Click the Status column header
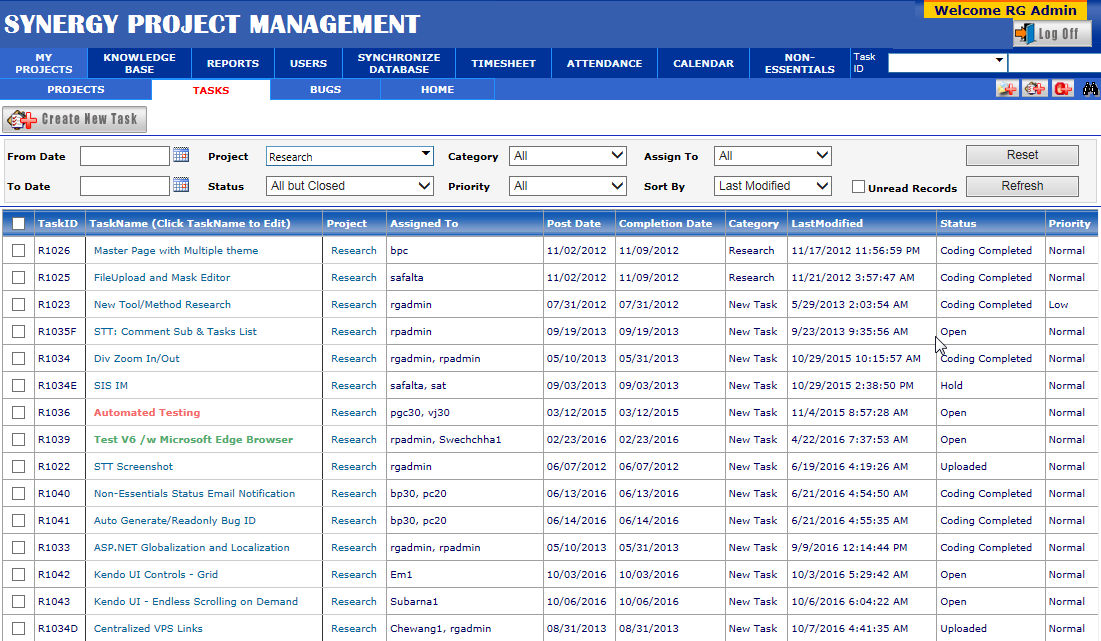The image size is (1101, 641). click(958, 223)
